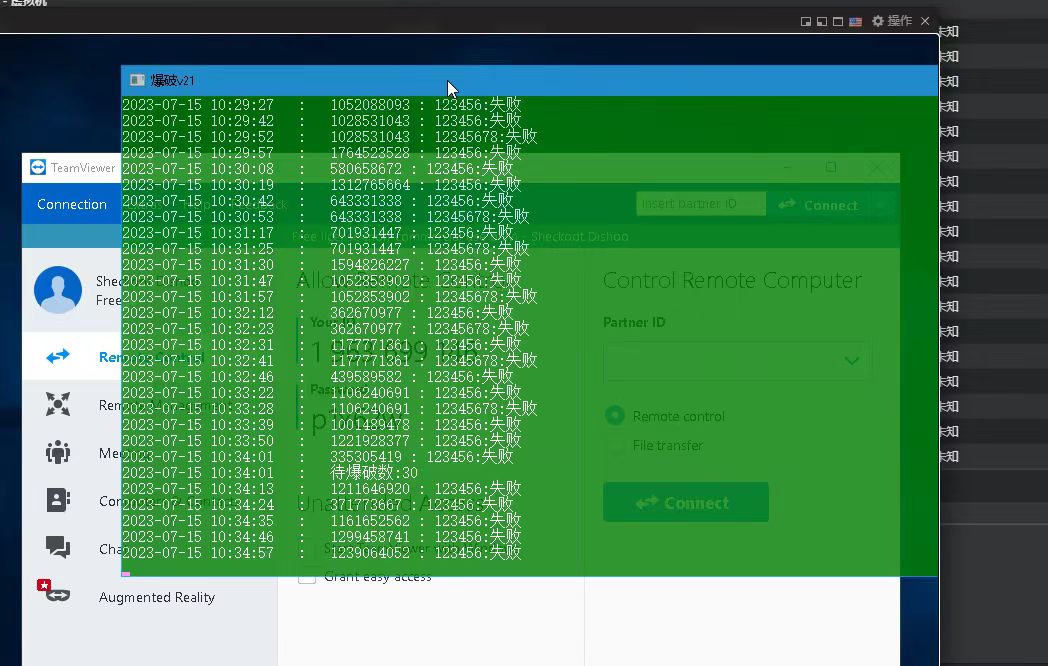Click log row timestamped 10:30:08
1048x666 pixels.
point(317,169)
